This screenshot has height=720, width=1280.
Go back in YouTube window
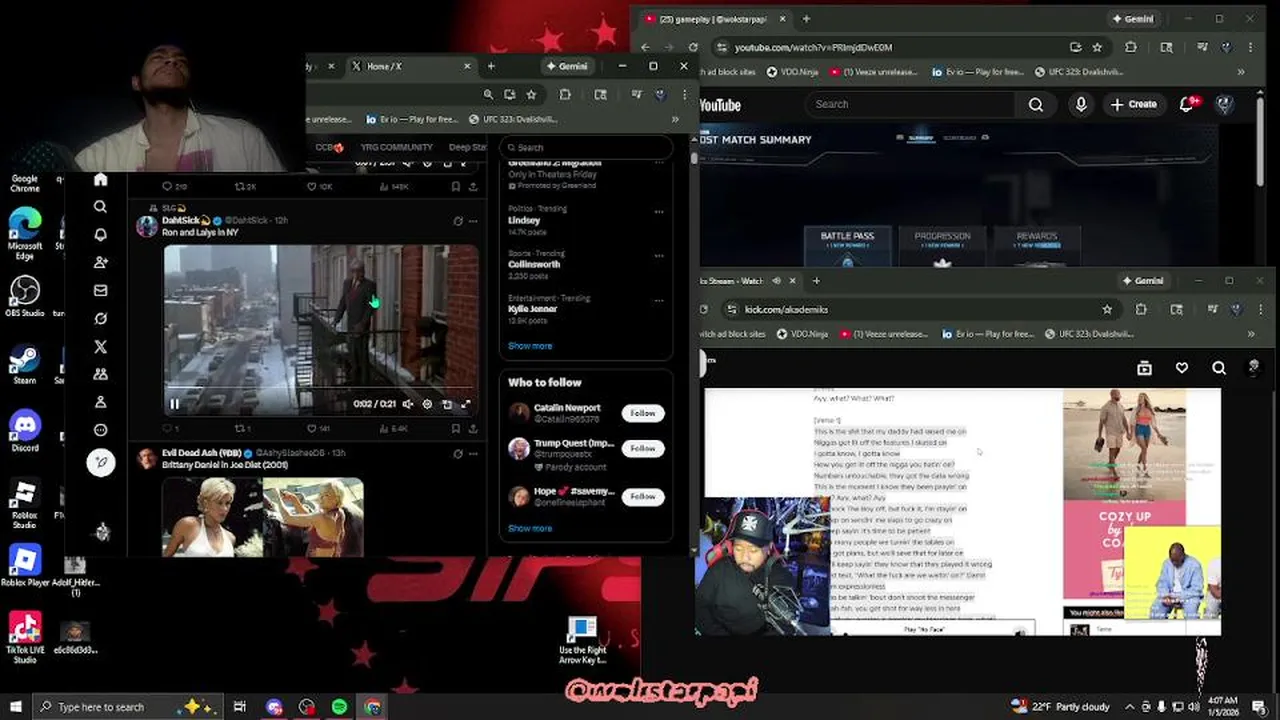coord(645,47)
